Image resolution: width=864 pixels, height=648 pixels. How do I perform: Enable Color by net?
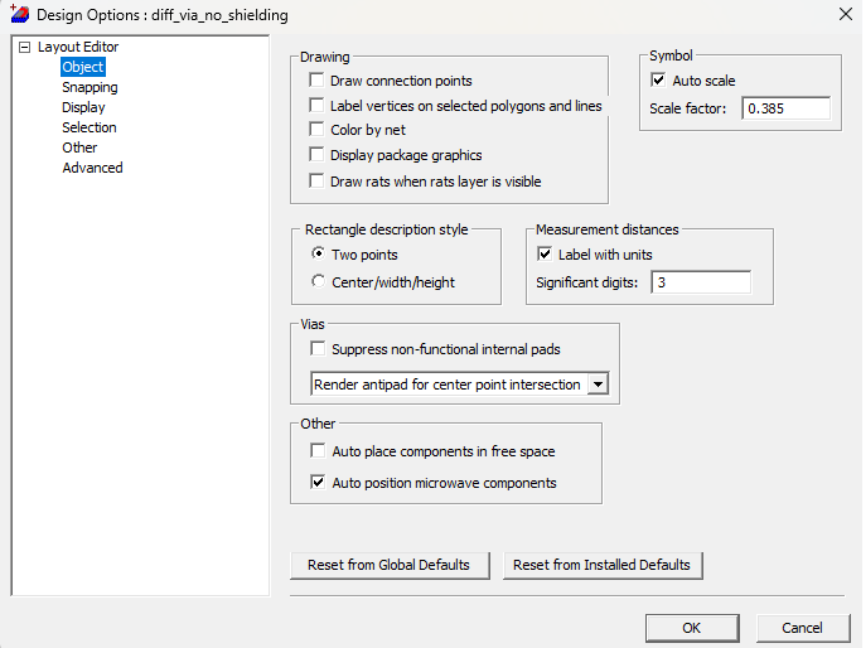317,129
